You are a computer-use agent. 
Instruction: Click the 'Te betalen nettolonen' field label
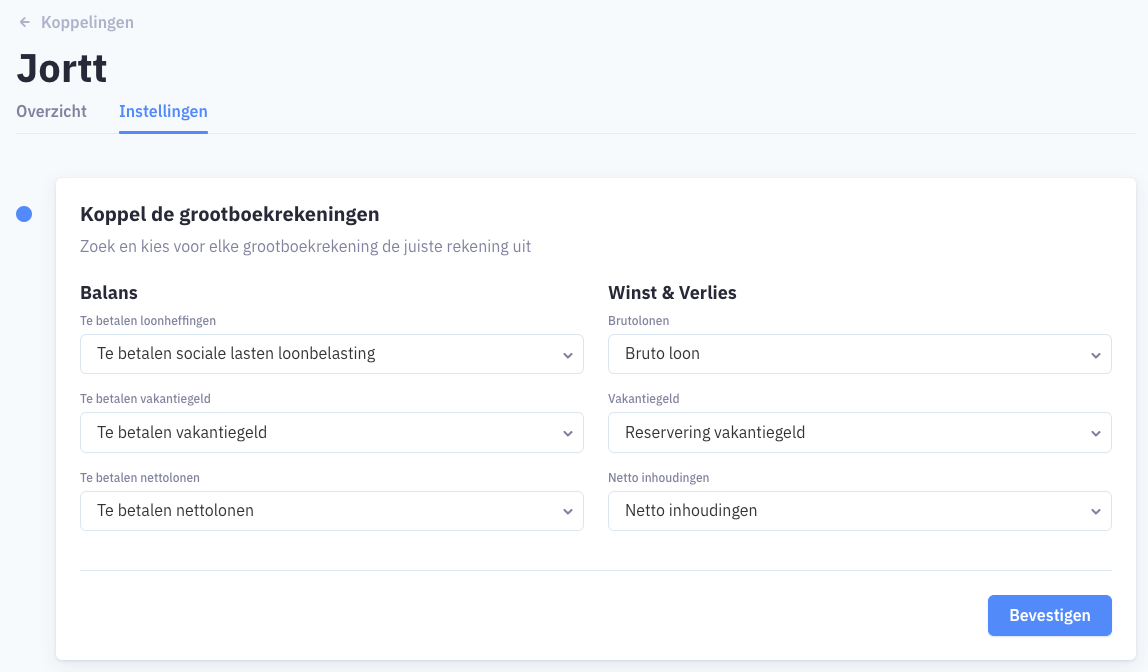click(x=140, y=478)
